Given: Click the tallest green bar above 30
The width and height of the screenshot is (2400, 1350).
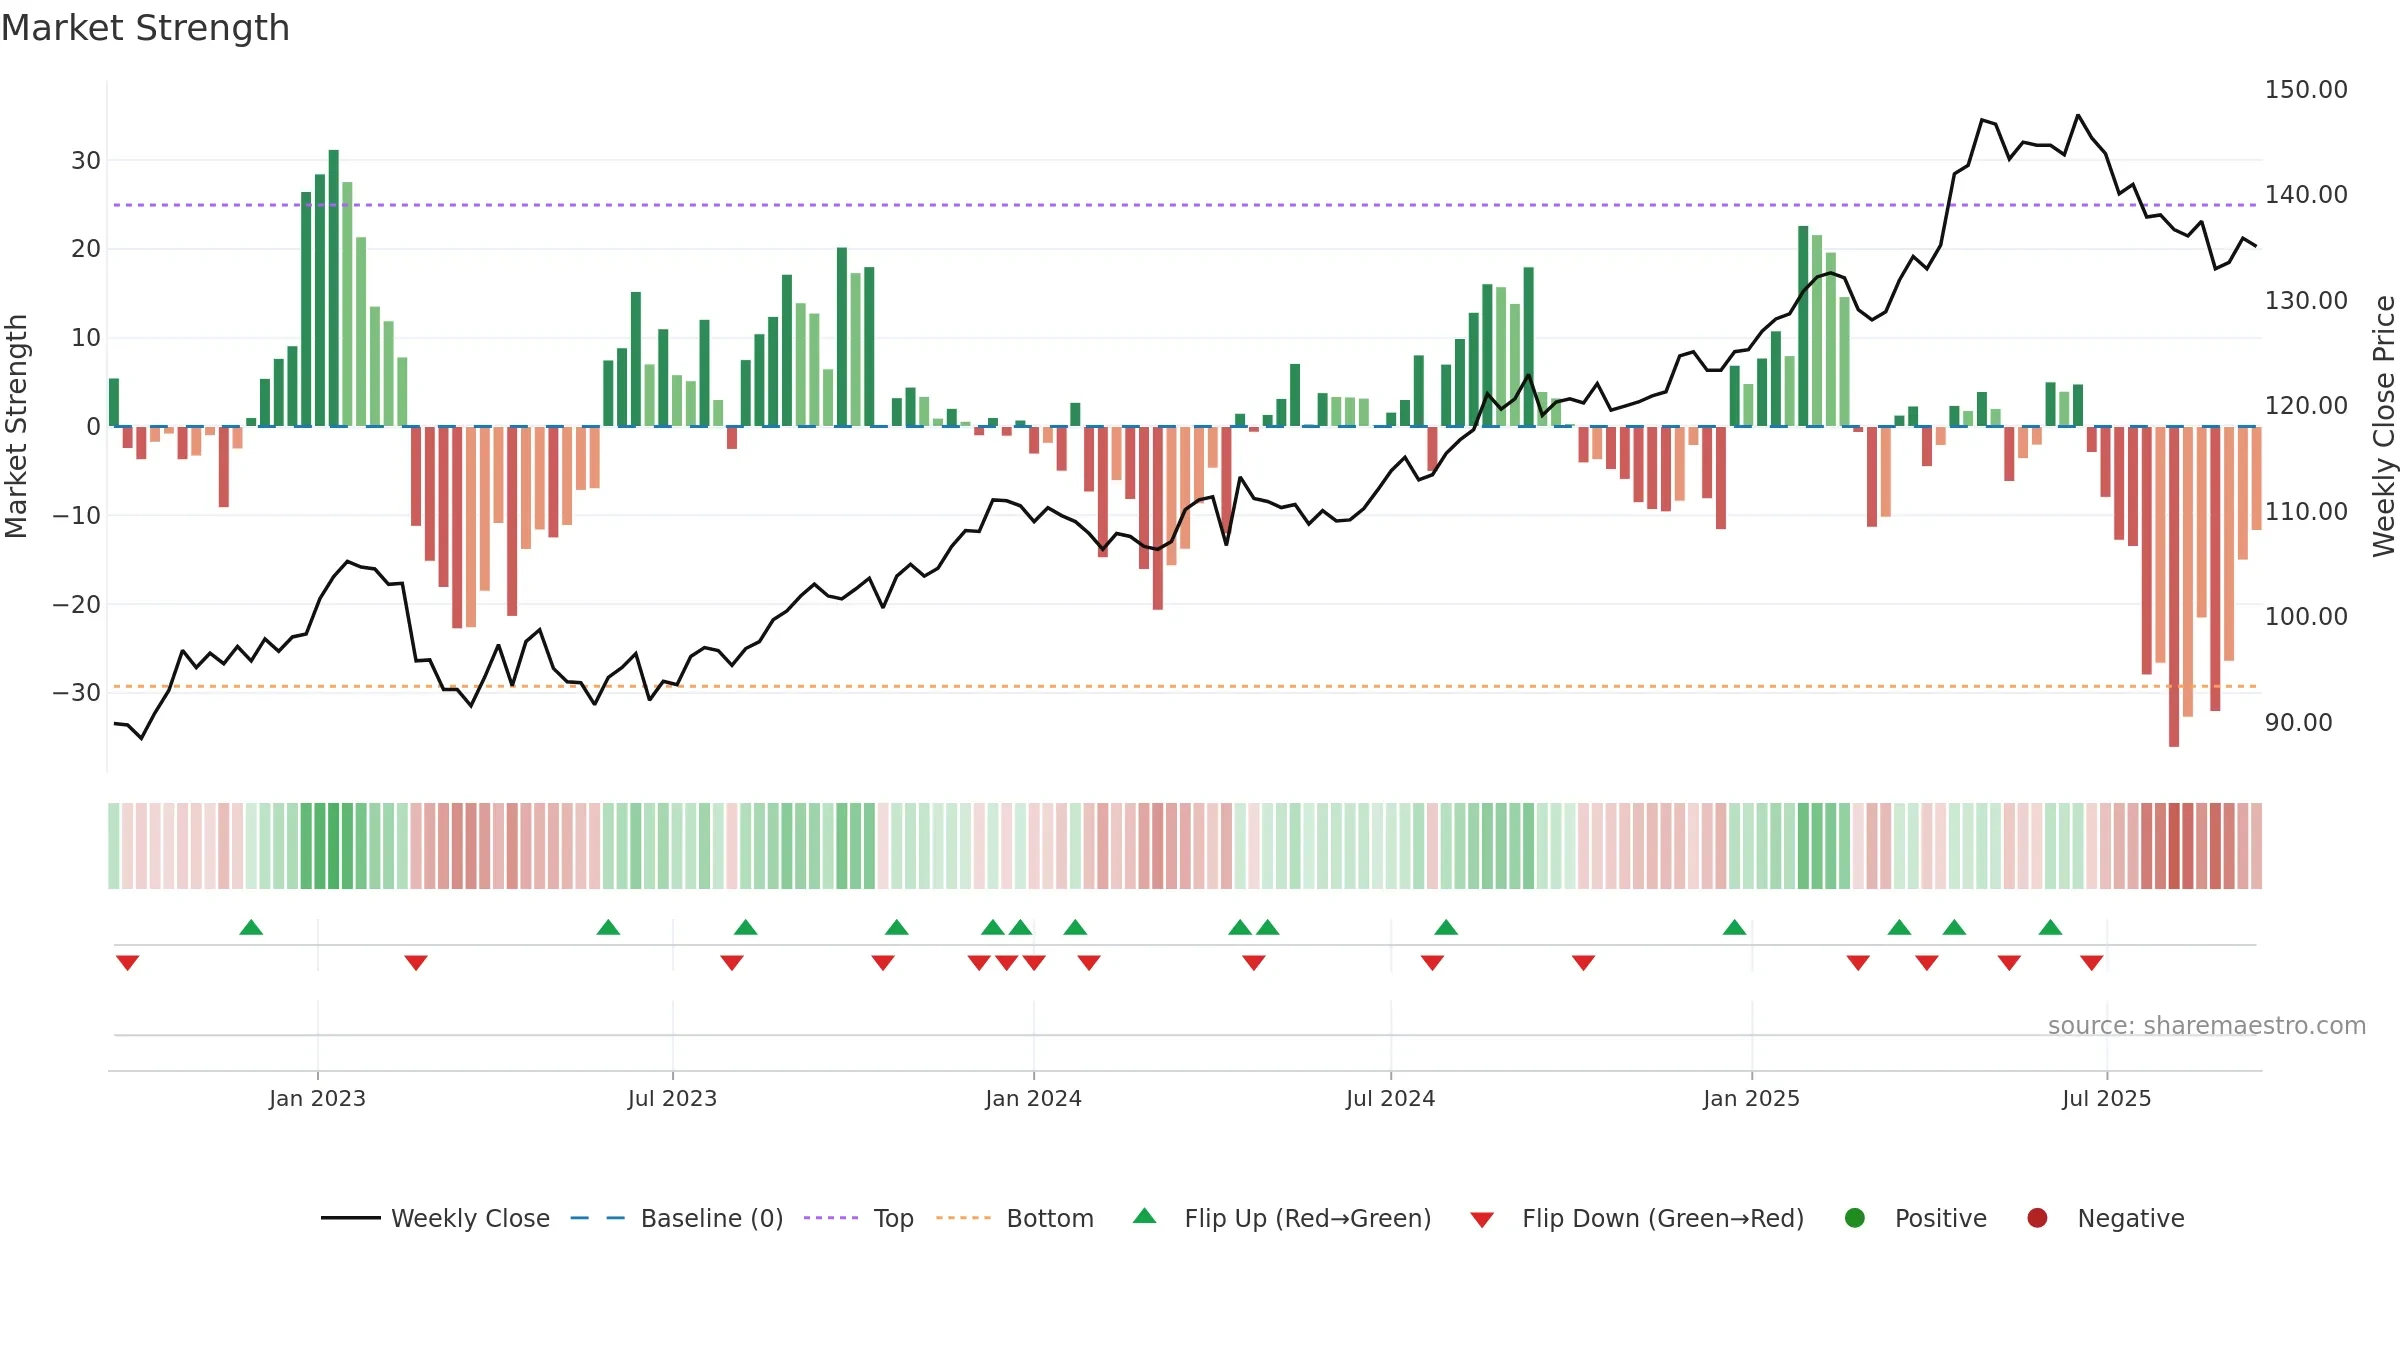Looking at the screenshot, I should click(x=333, y=288).
